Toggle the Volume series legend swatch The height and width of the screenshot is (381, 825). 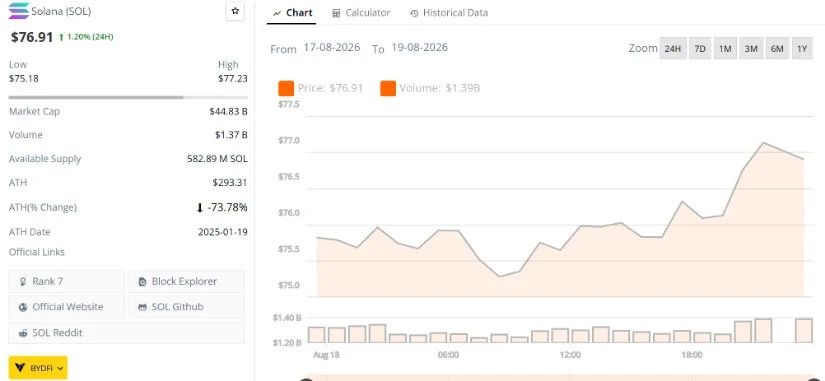coord(388,88)
